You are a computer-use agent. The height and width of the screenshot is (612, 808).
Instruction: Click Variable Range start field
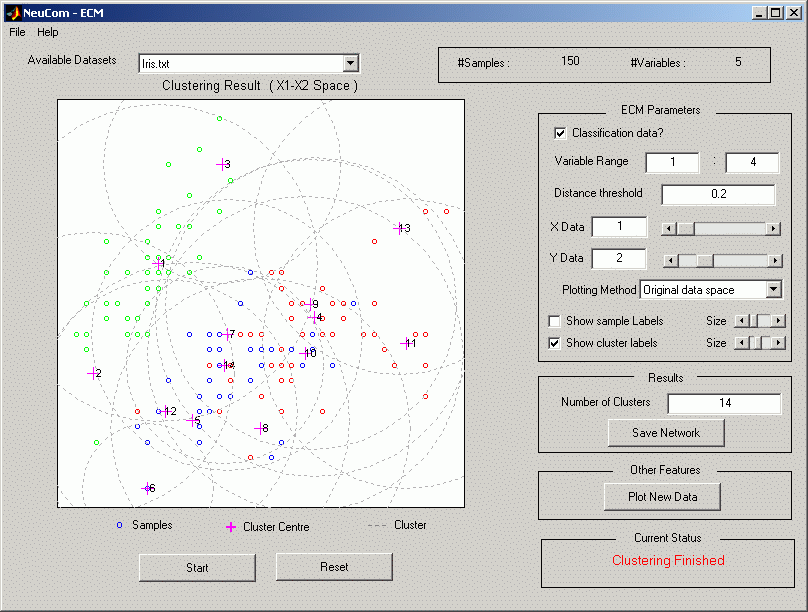(x=672, y=162)
